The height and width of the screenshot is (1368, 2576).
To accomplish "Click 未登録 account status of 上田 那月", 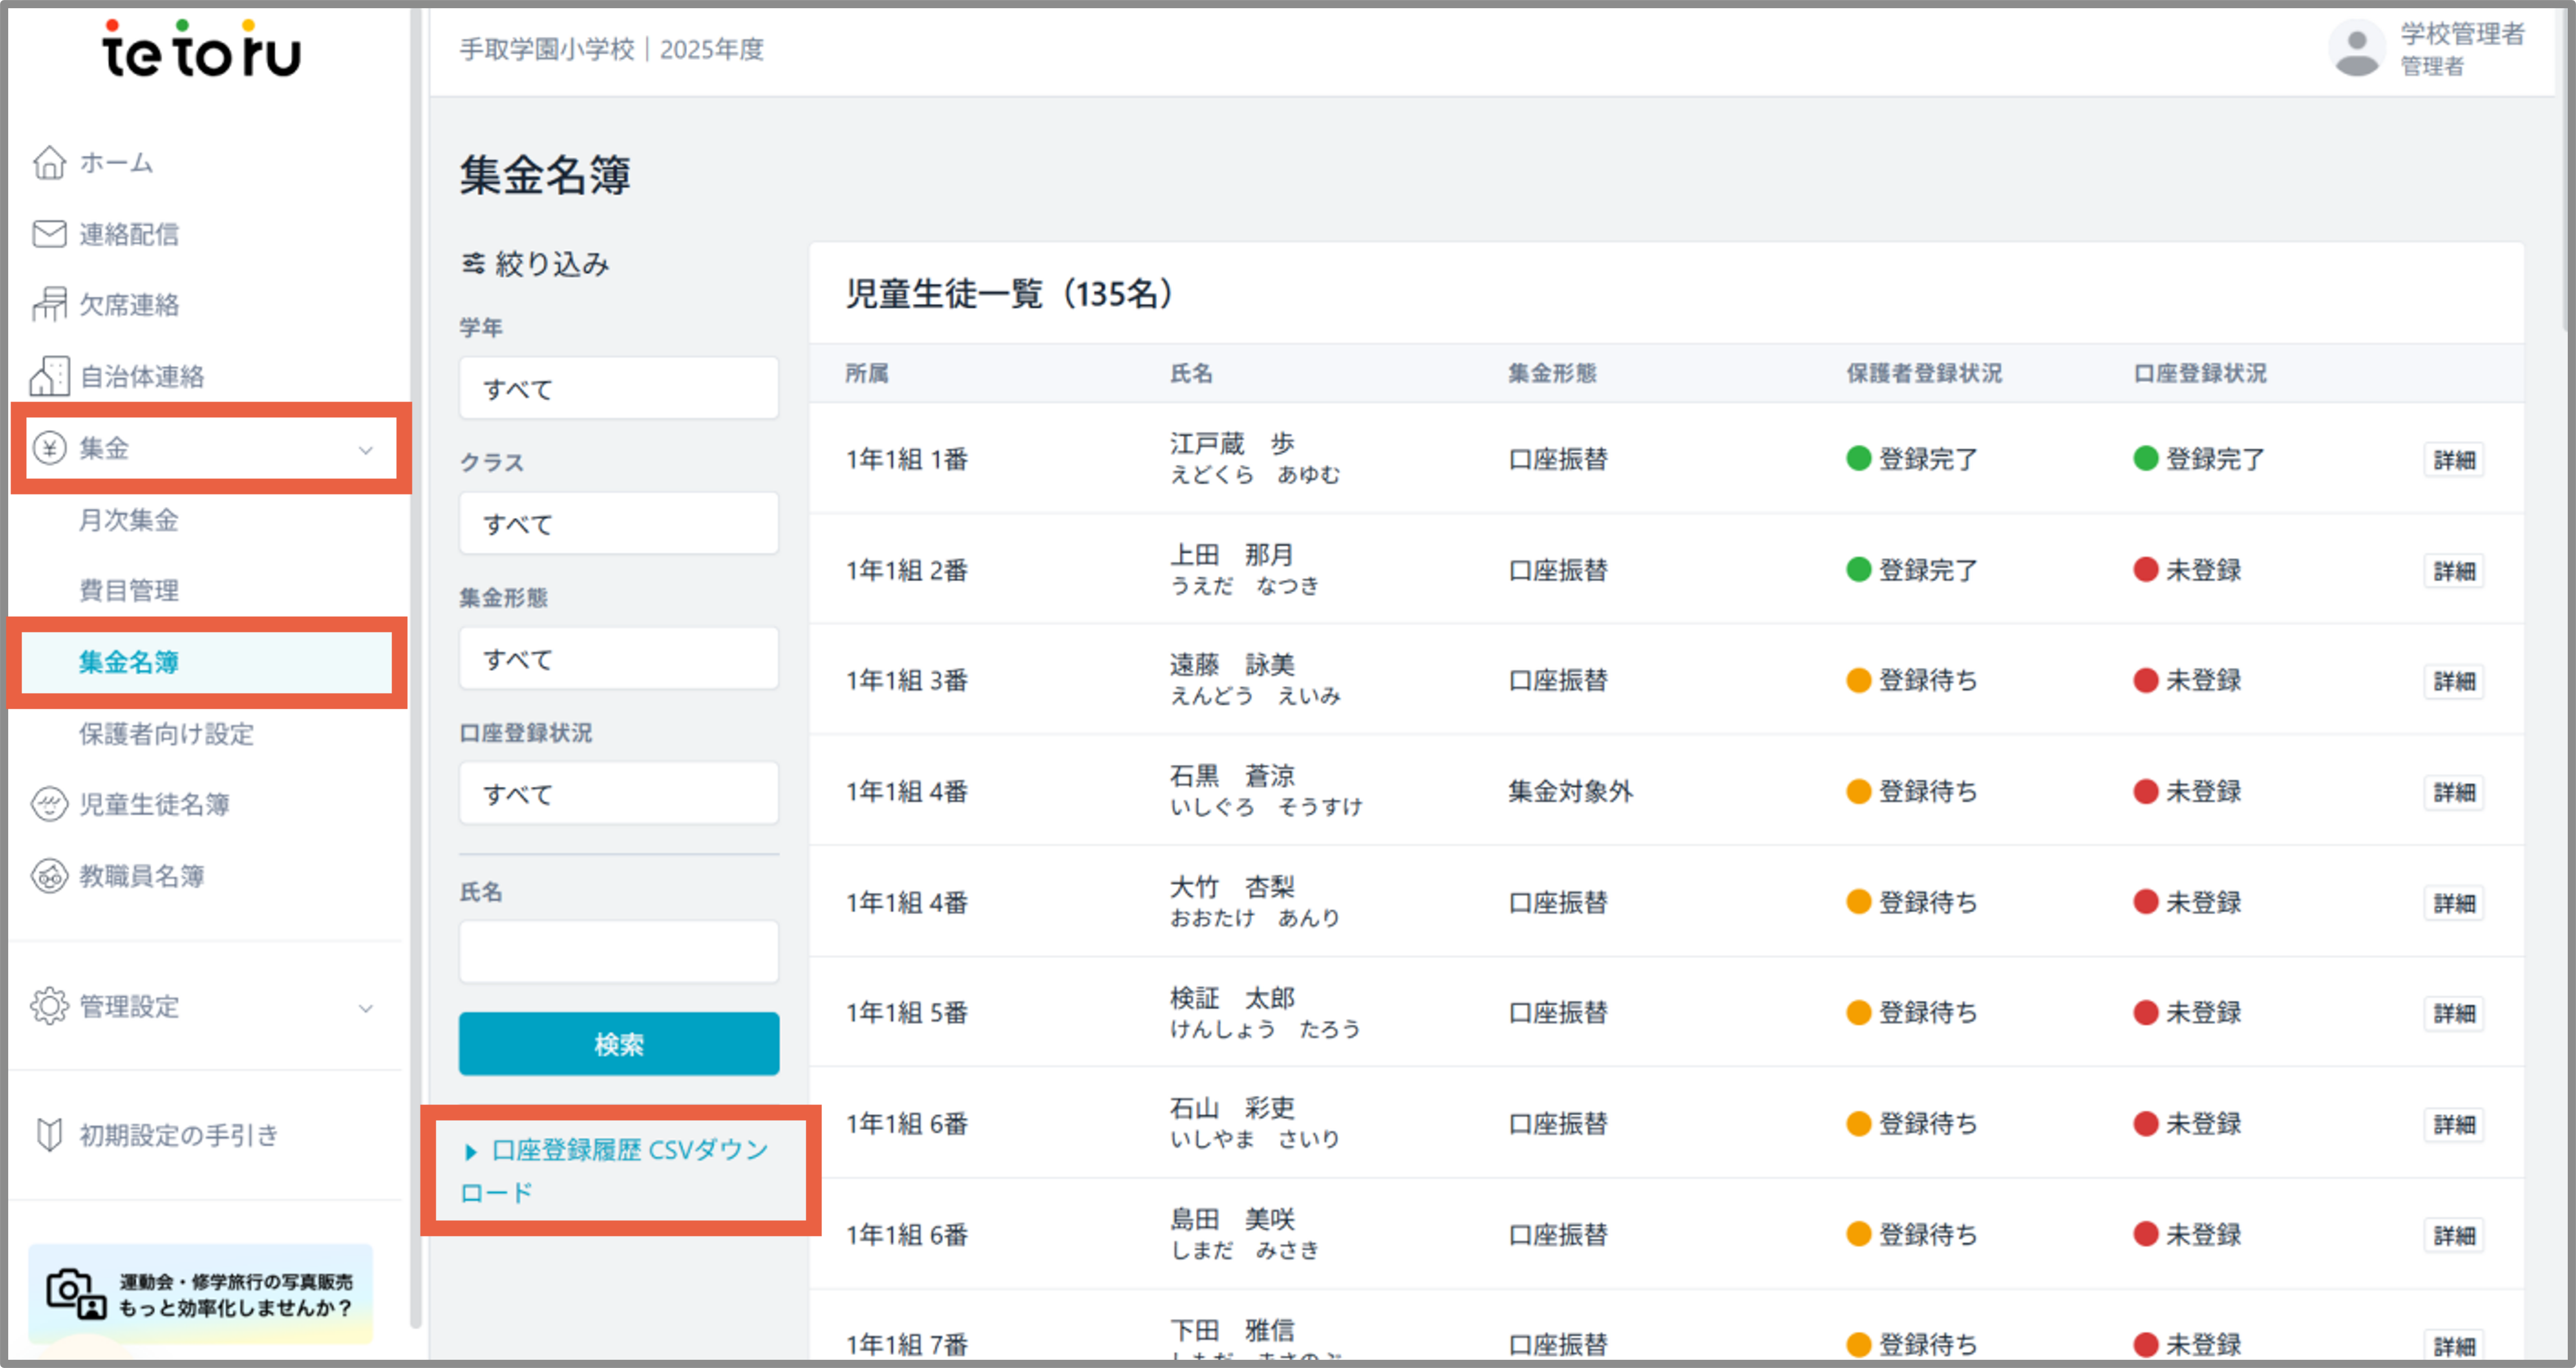I will (x=2187, y=570).
